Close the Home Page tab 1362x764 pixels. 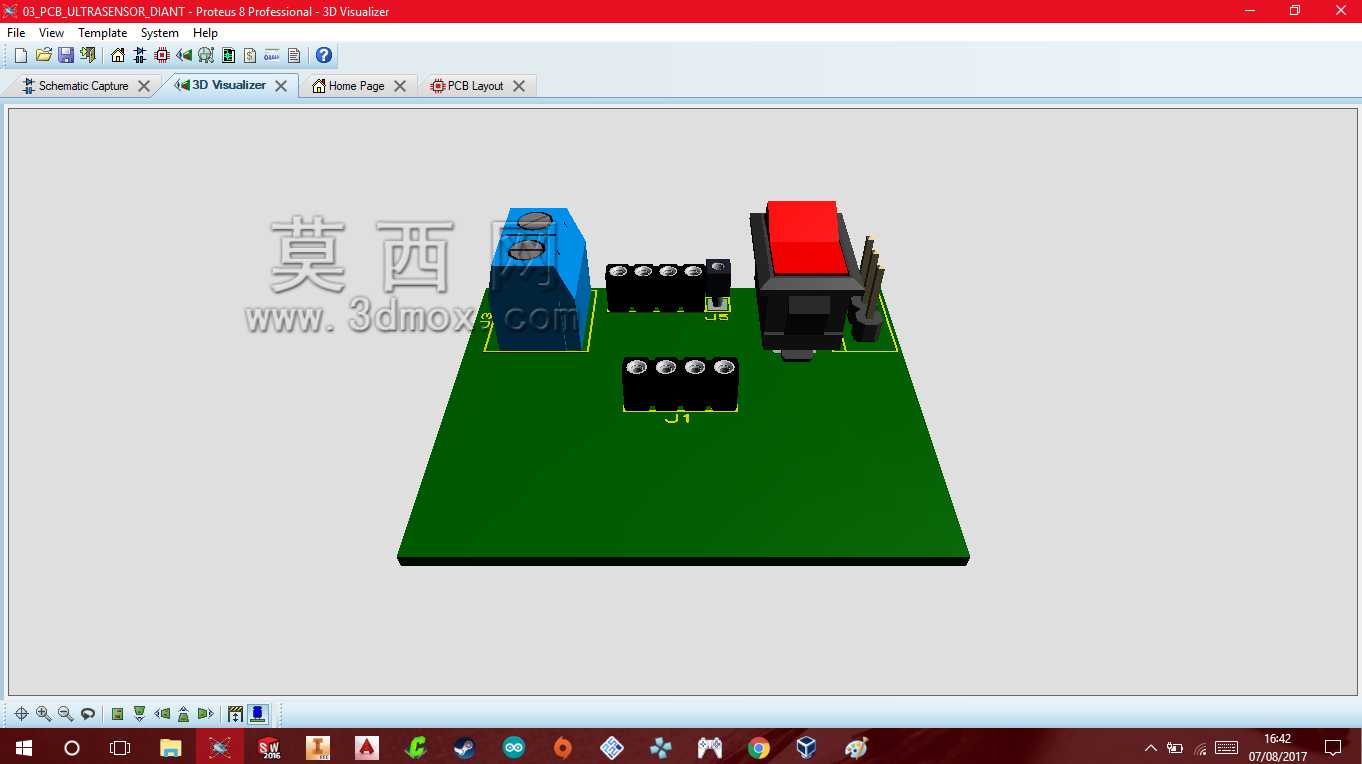(400, 86)
